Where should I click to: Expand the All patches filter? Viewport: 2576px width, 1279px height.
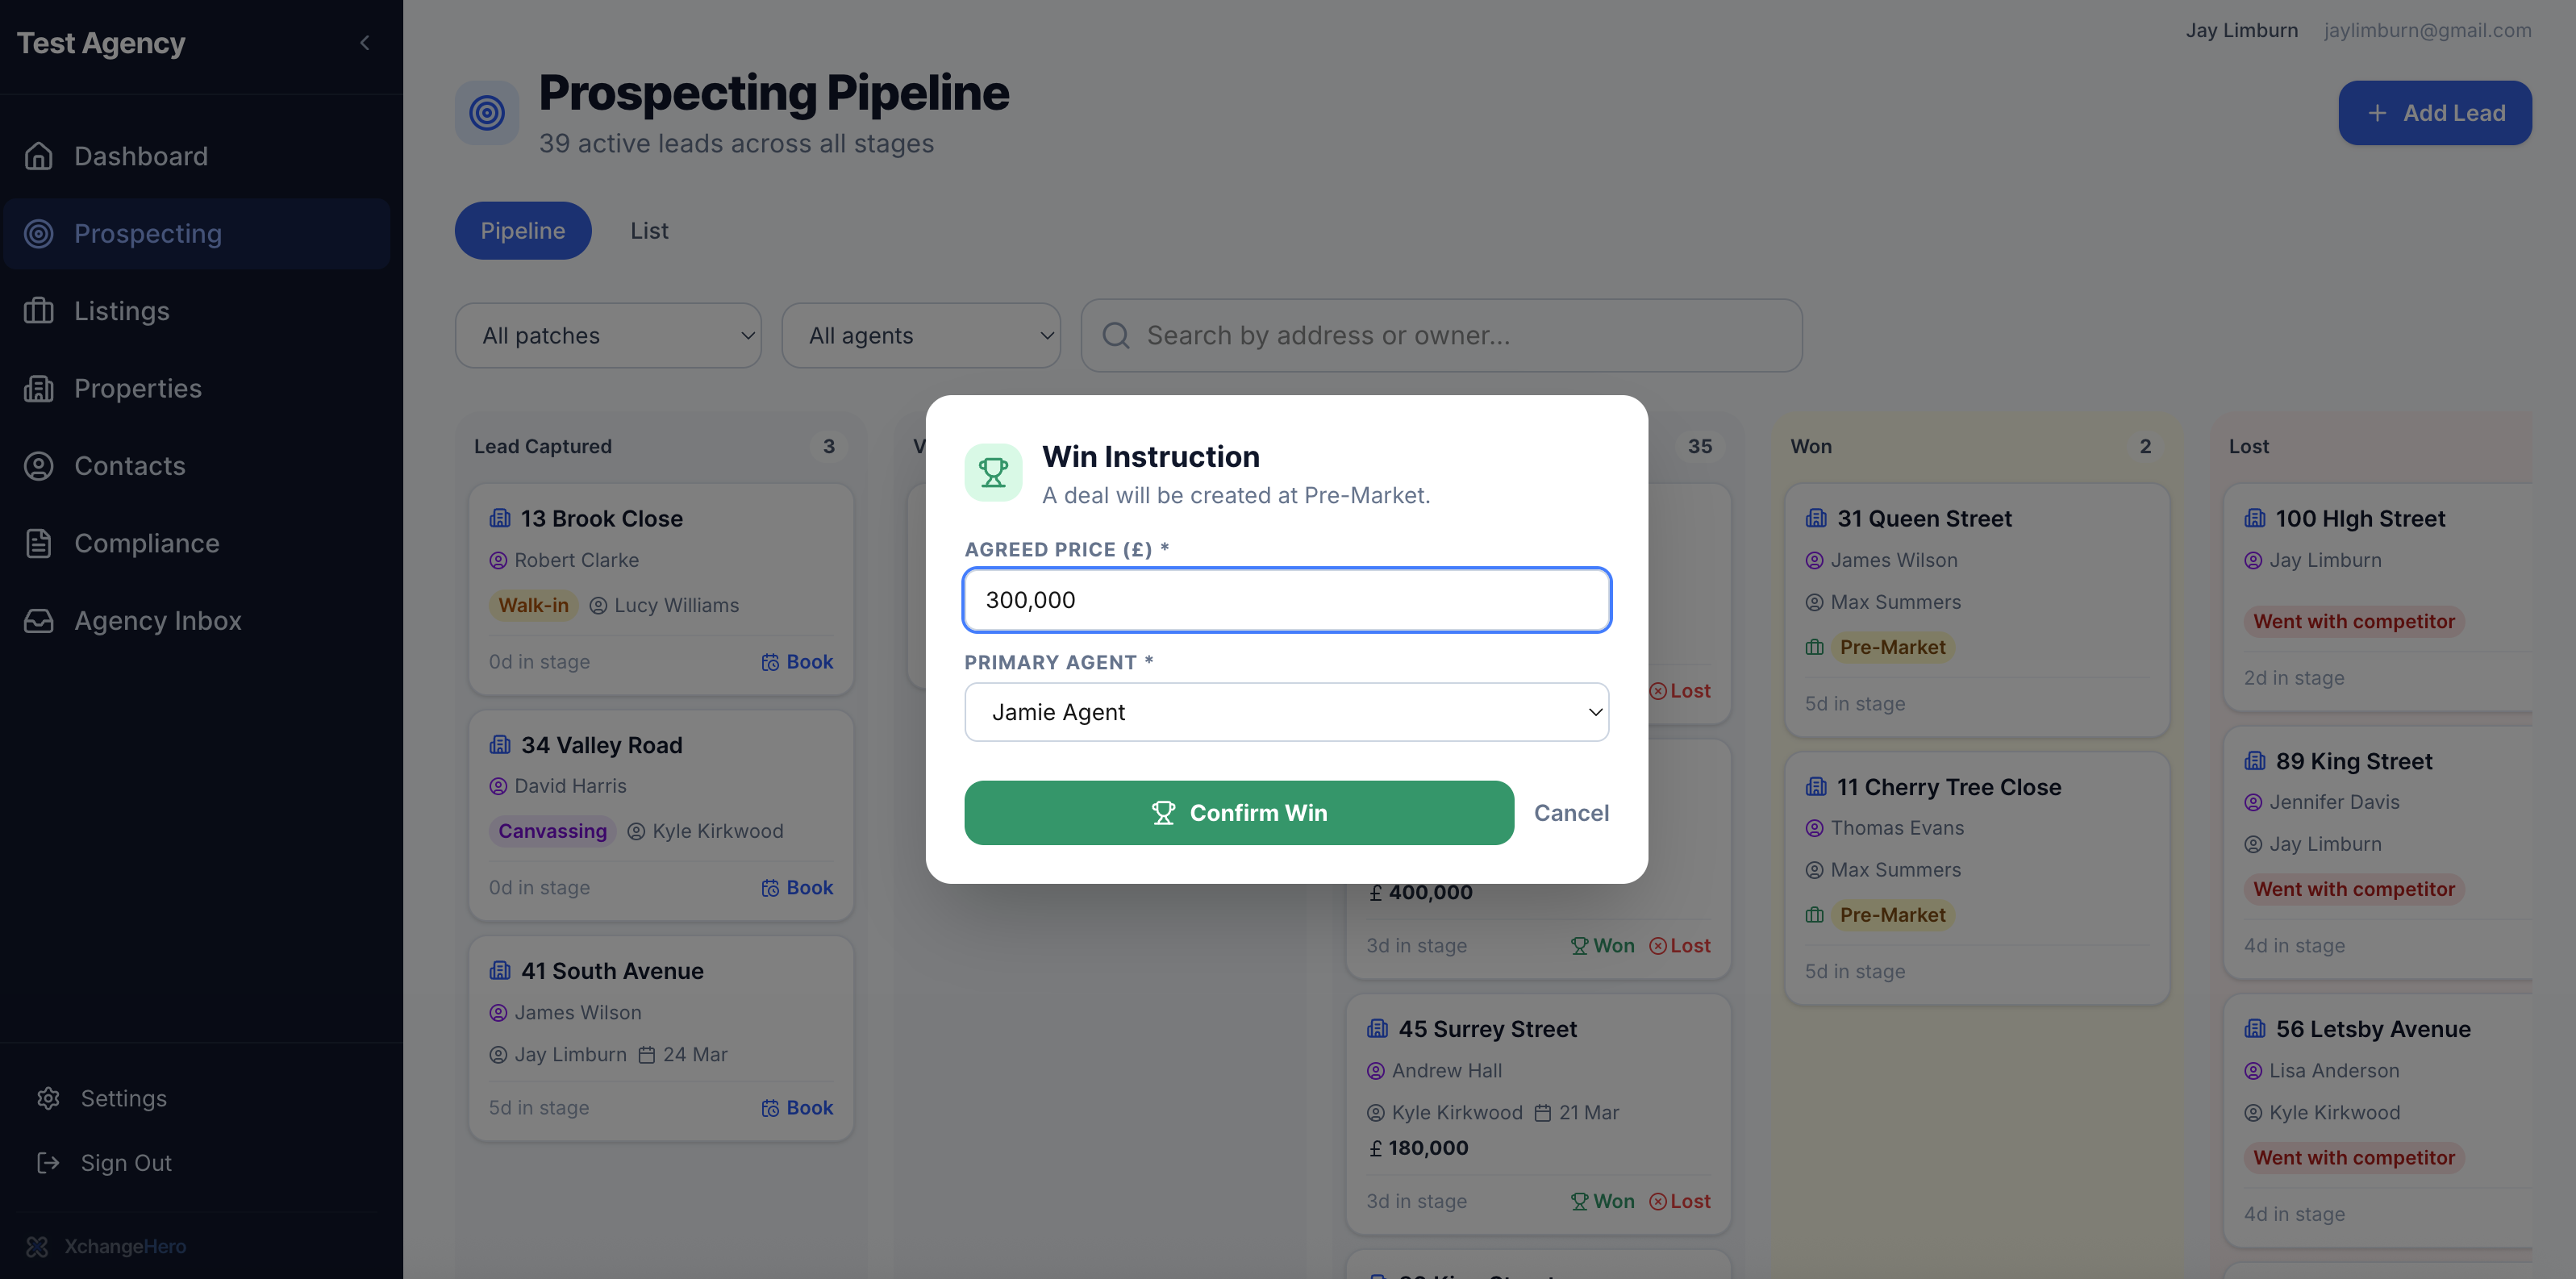pos(608,336)
